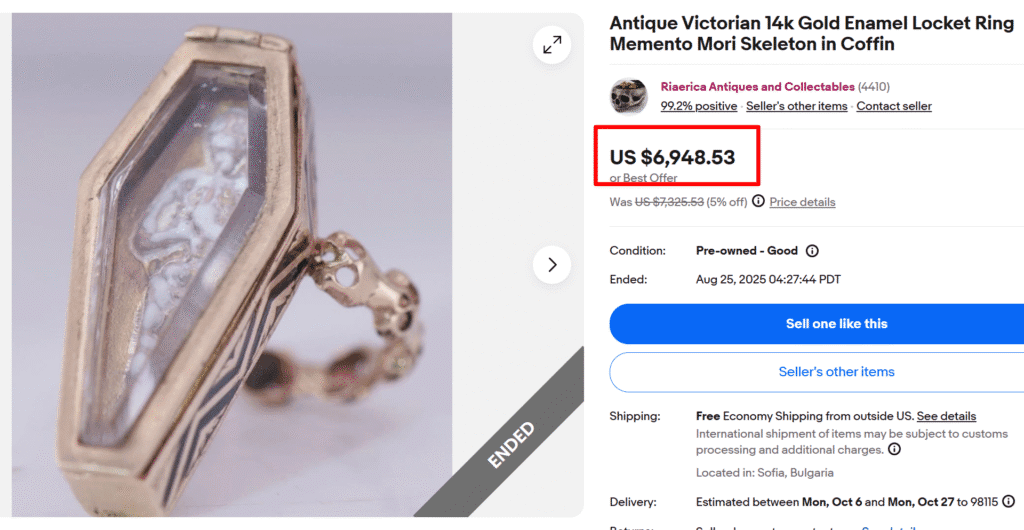This screenshot has width=1024, height=530.
Task: Visit Riaerica Antiques and Collectables store
Action: [757, 87]
